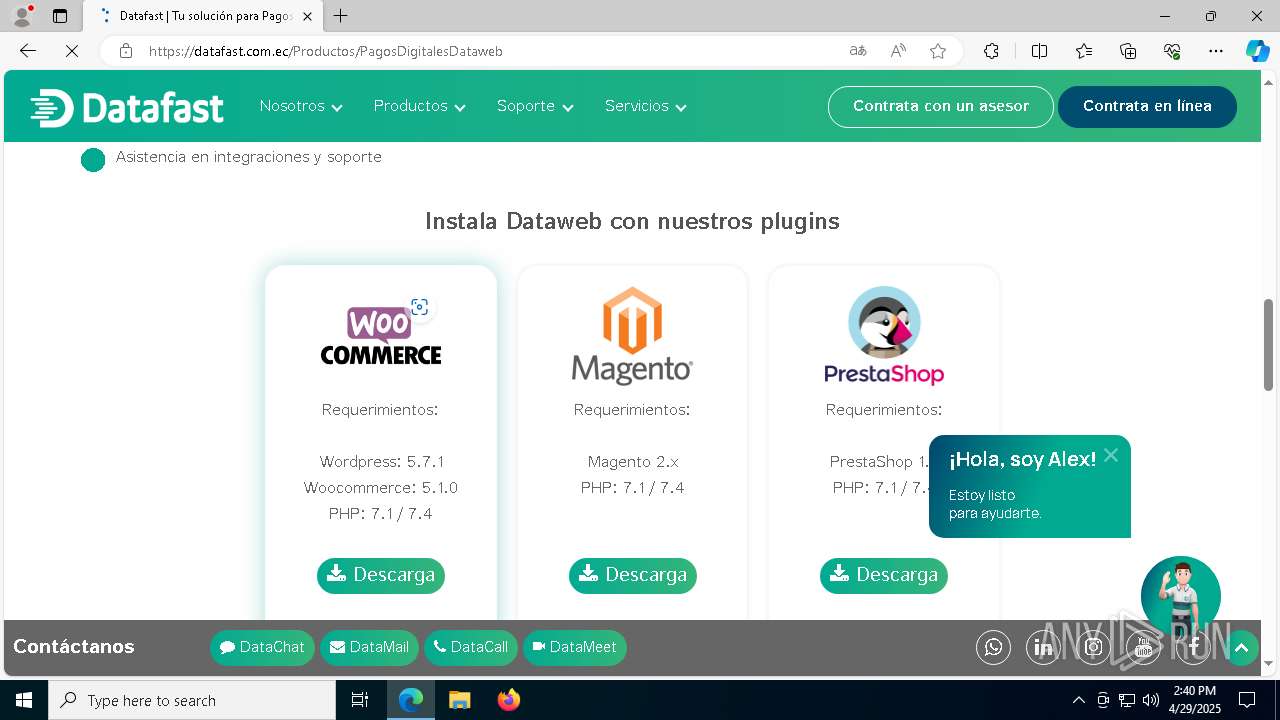
Task: Click Contrata en línea button
Action: coord(1147,107)
